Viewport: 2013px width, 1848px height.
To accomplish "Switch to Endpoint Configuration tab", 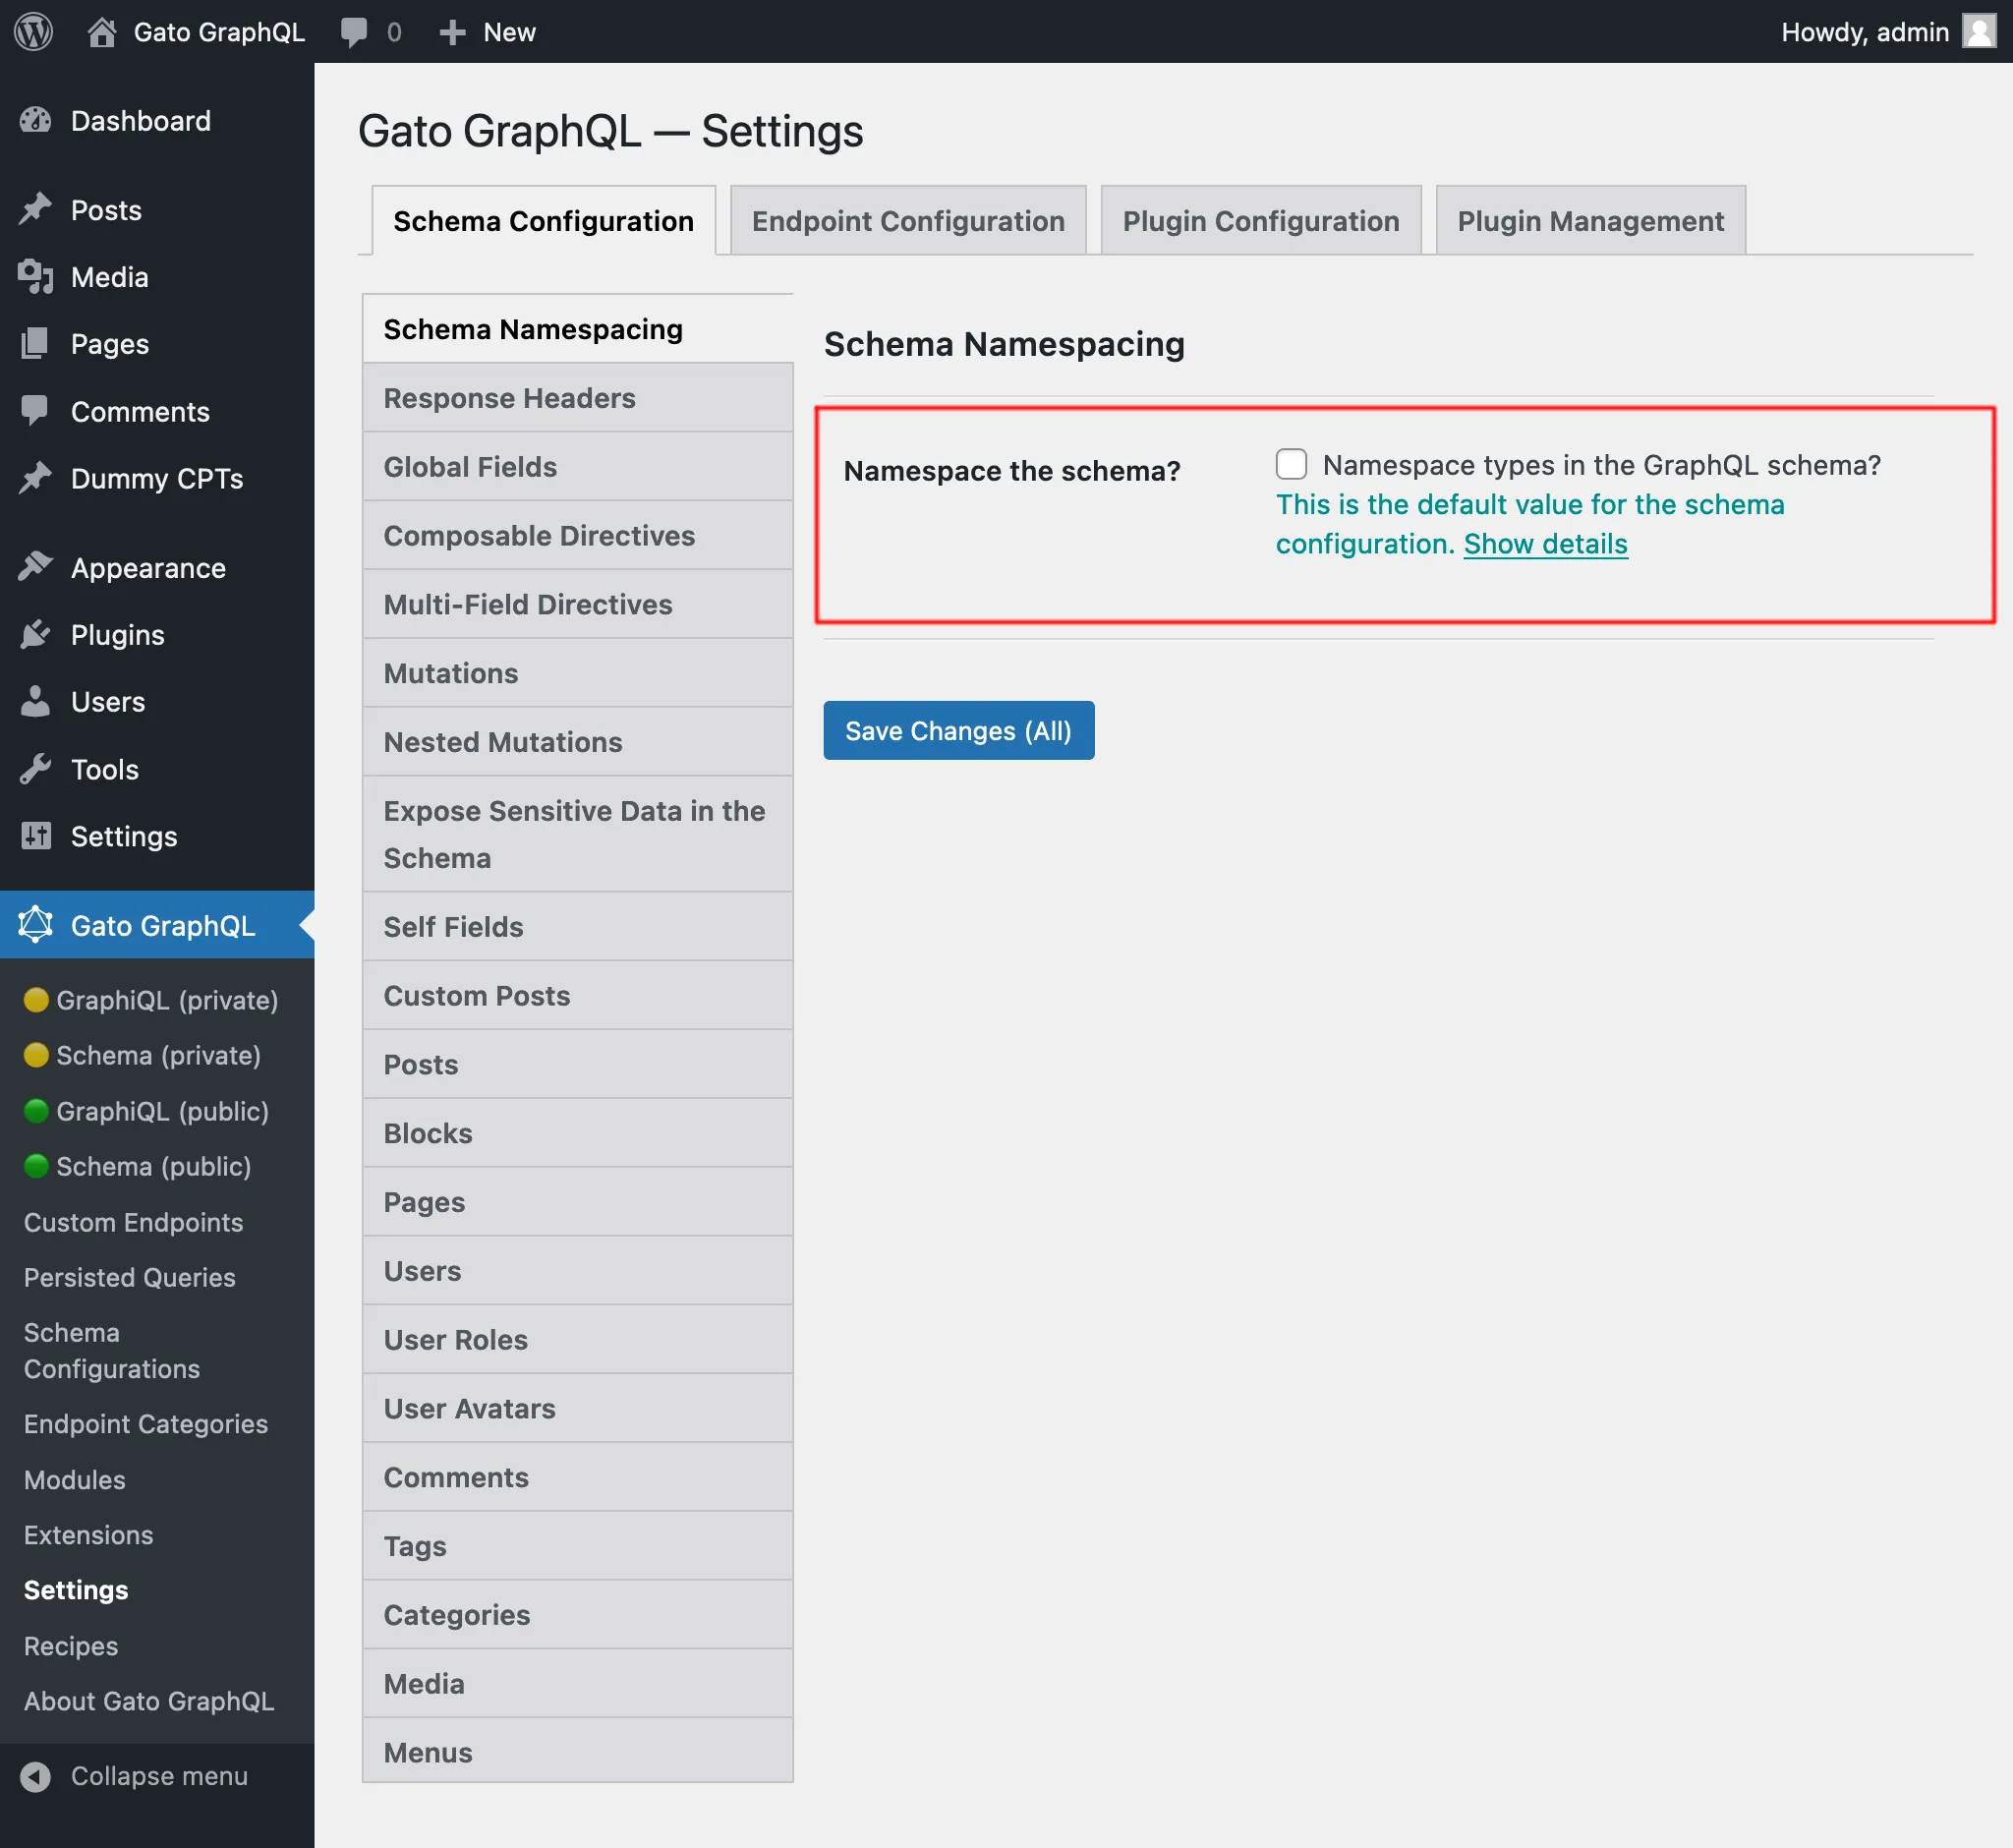I will tap(908, 220).
